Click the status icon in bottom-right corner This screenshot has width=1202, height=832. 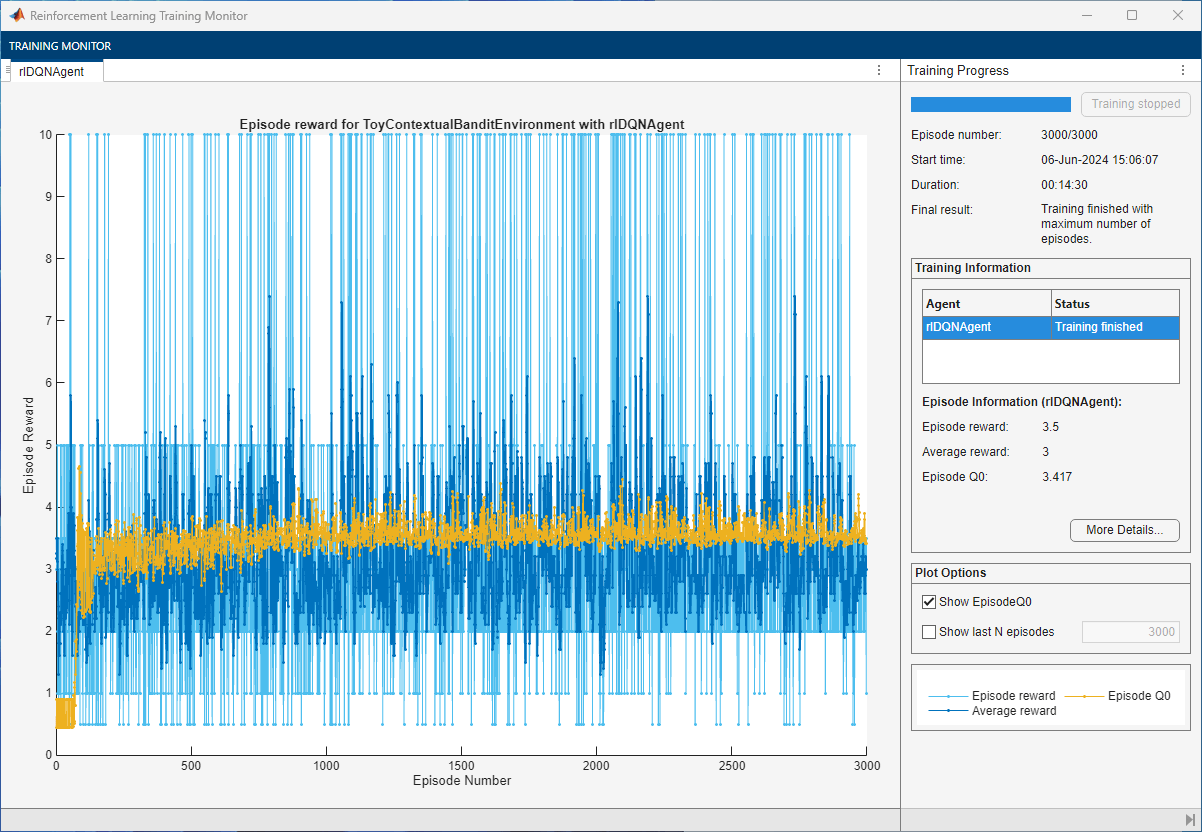point(1189,819)
